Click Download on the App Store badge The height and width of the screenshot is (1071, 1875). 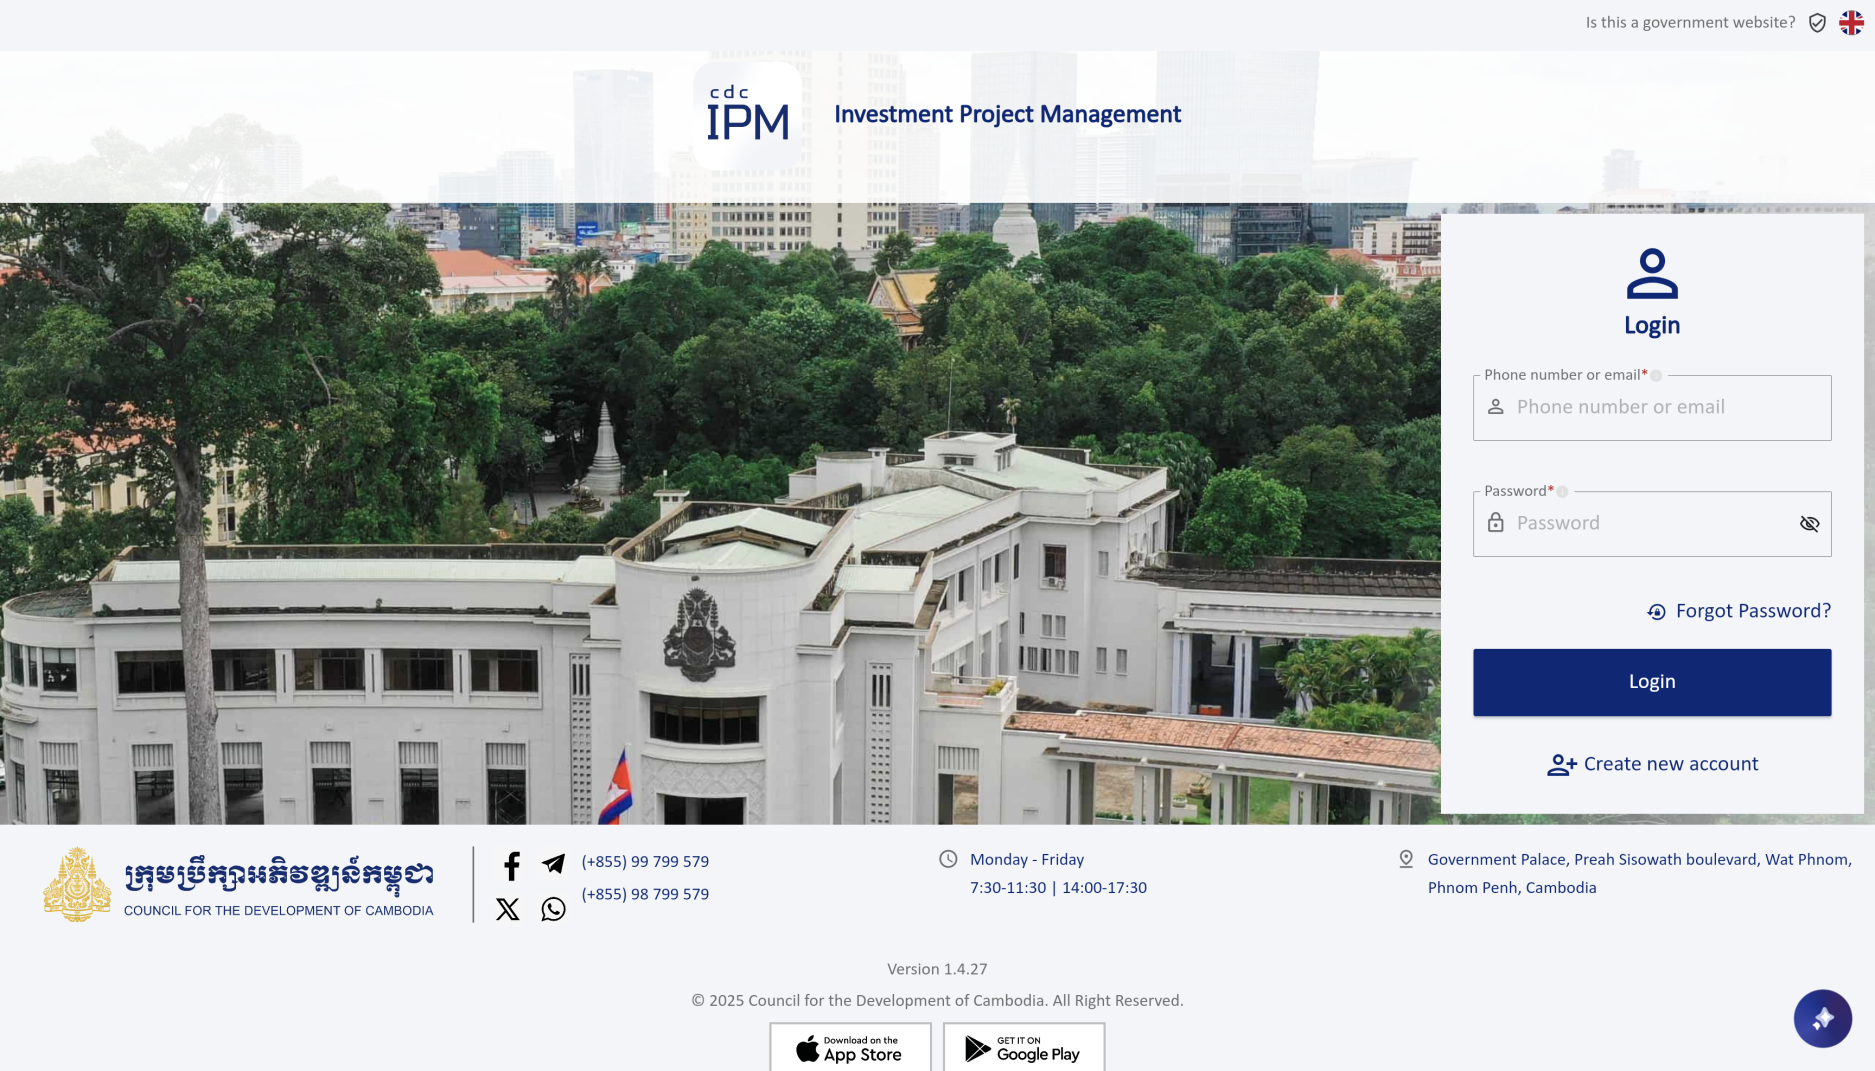click(x=850, y=1048)
